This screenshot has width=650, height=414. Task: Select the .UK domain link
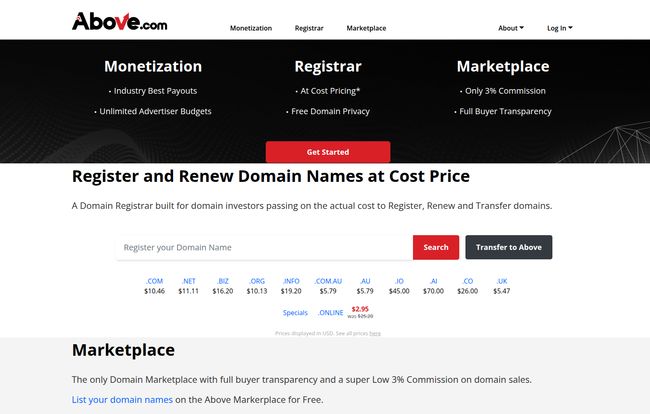502,281
